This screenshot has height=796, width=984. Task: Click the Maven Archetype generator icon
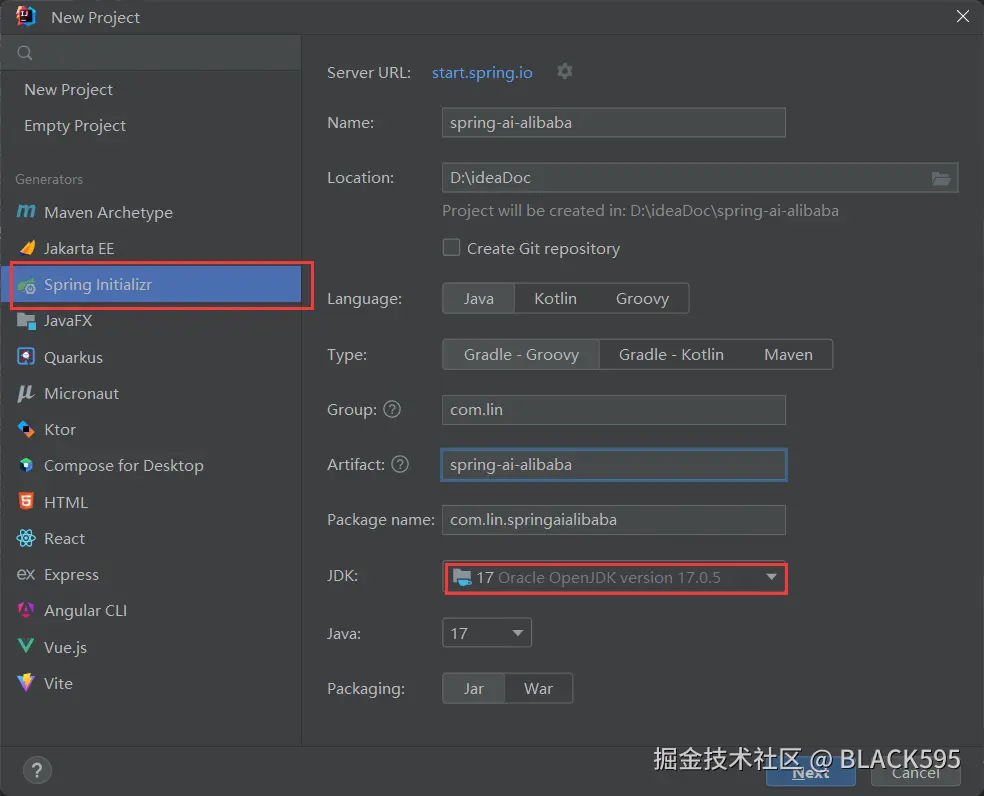point(26,212)
